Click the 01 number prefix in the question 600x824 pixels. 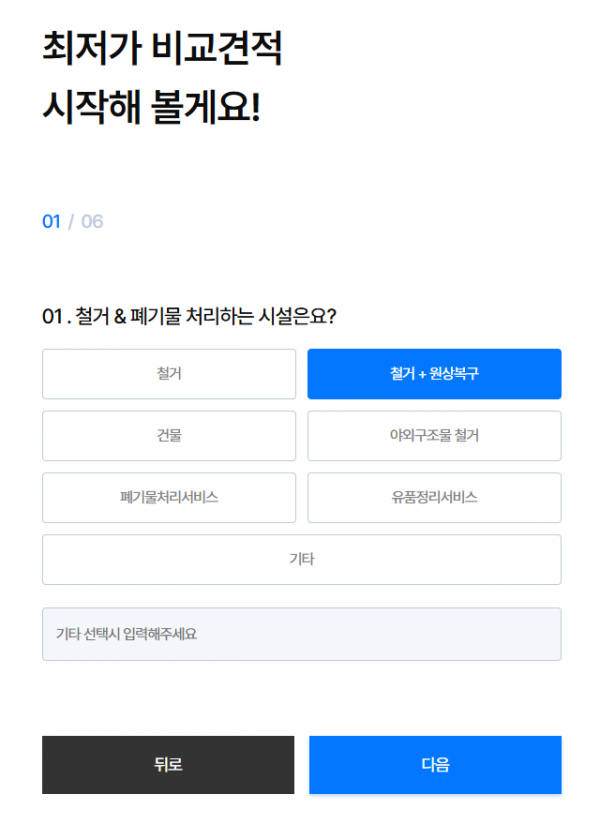click(x=53, y=316)
